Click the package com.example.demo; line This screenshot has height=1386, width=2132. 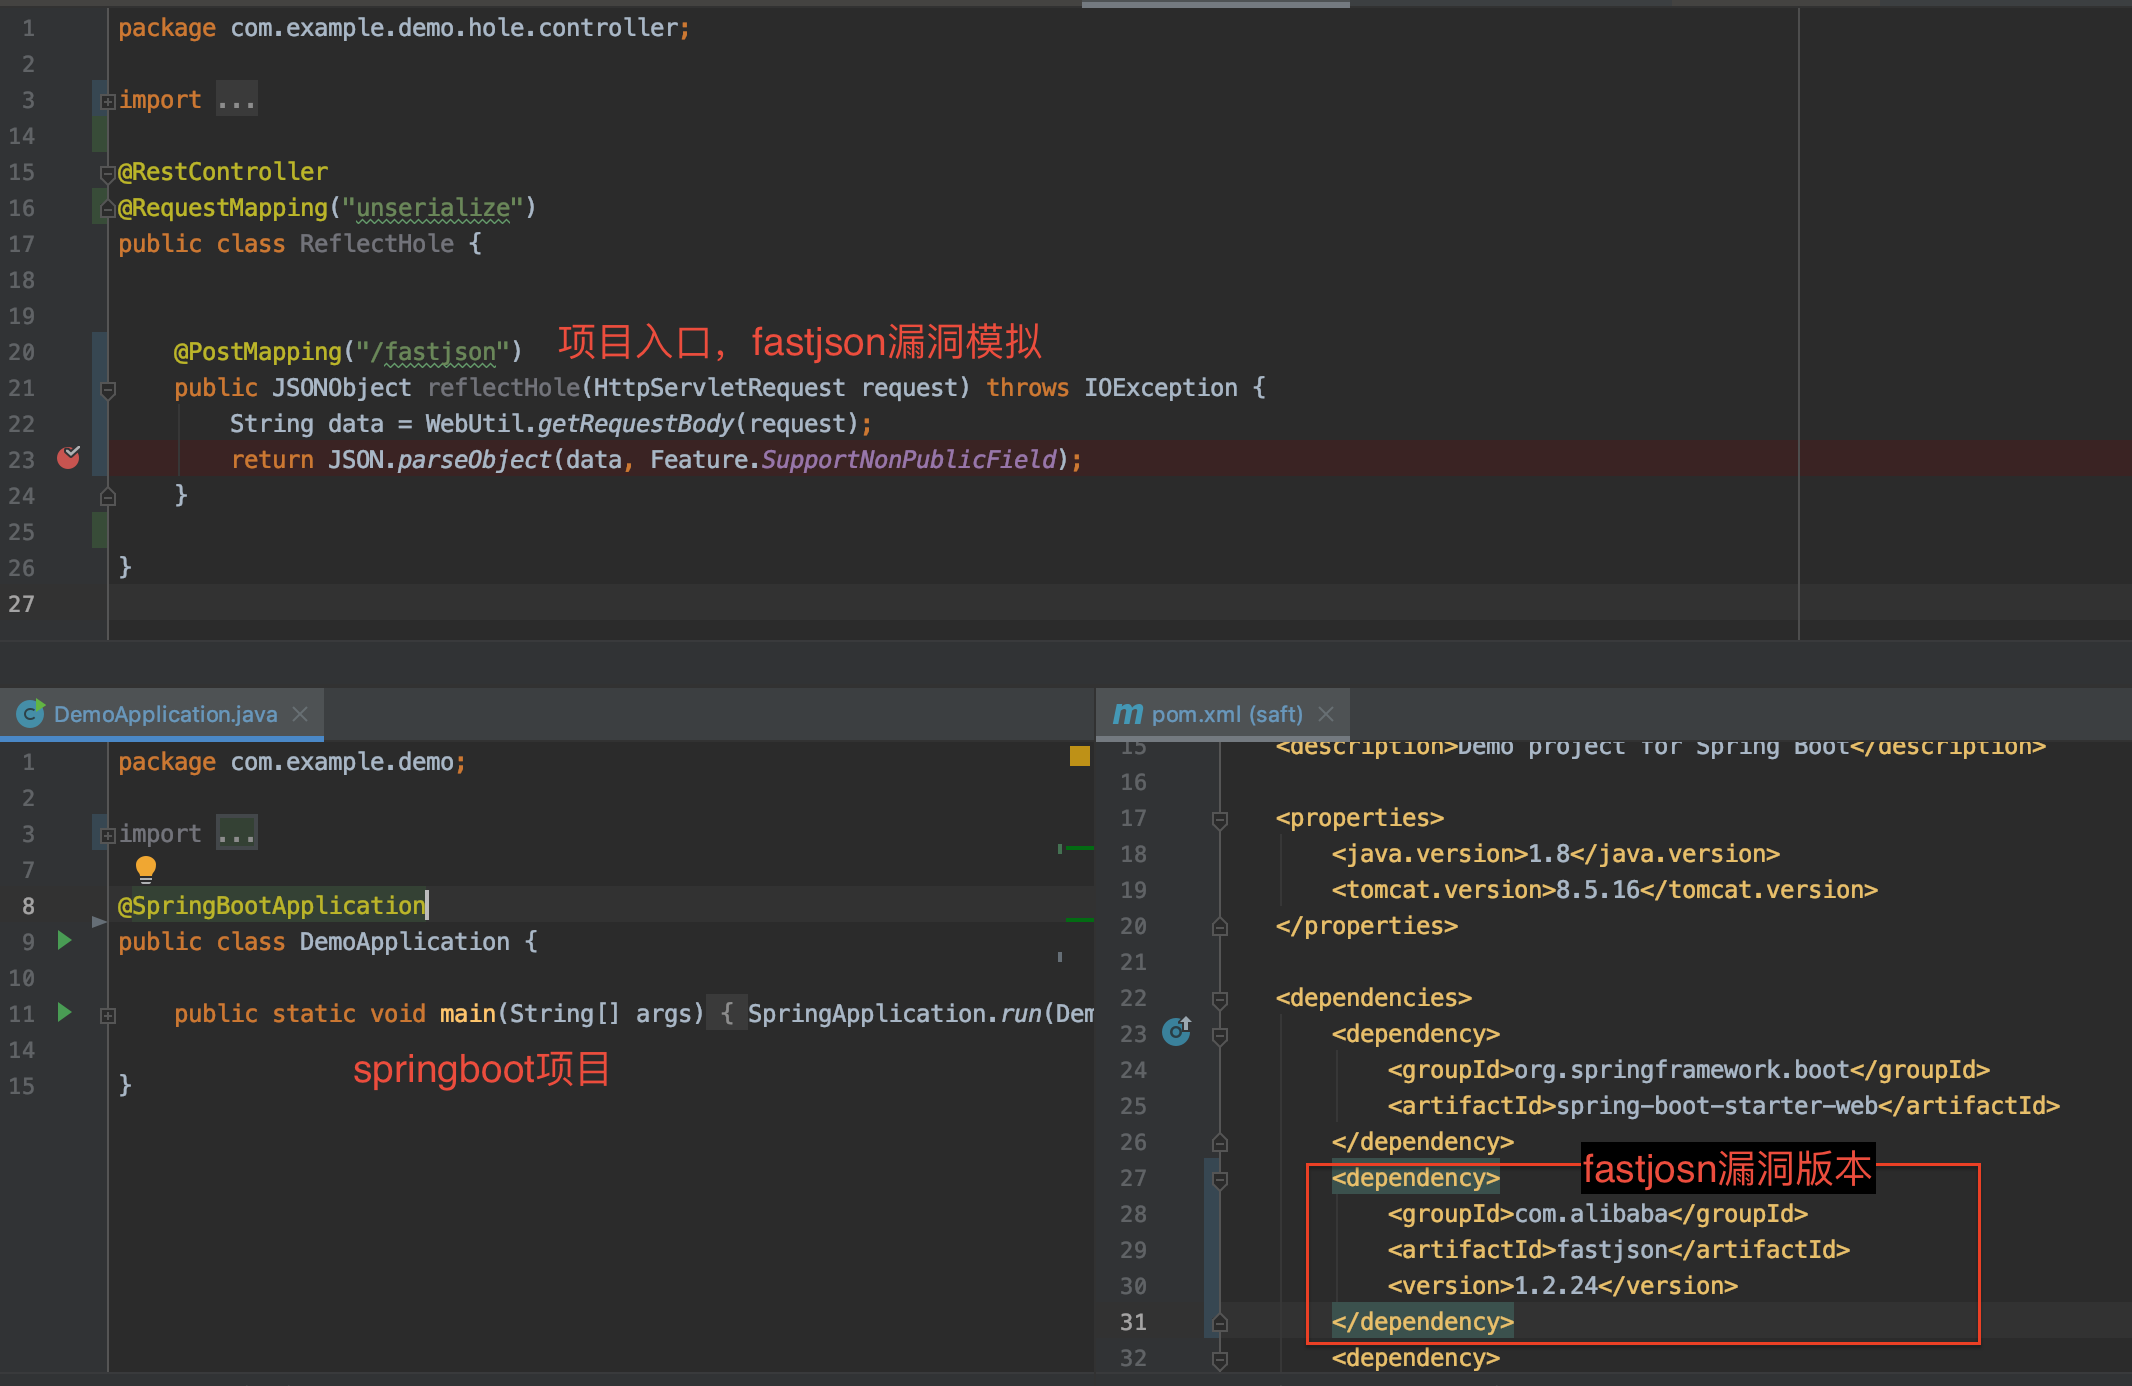292,761
